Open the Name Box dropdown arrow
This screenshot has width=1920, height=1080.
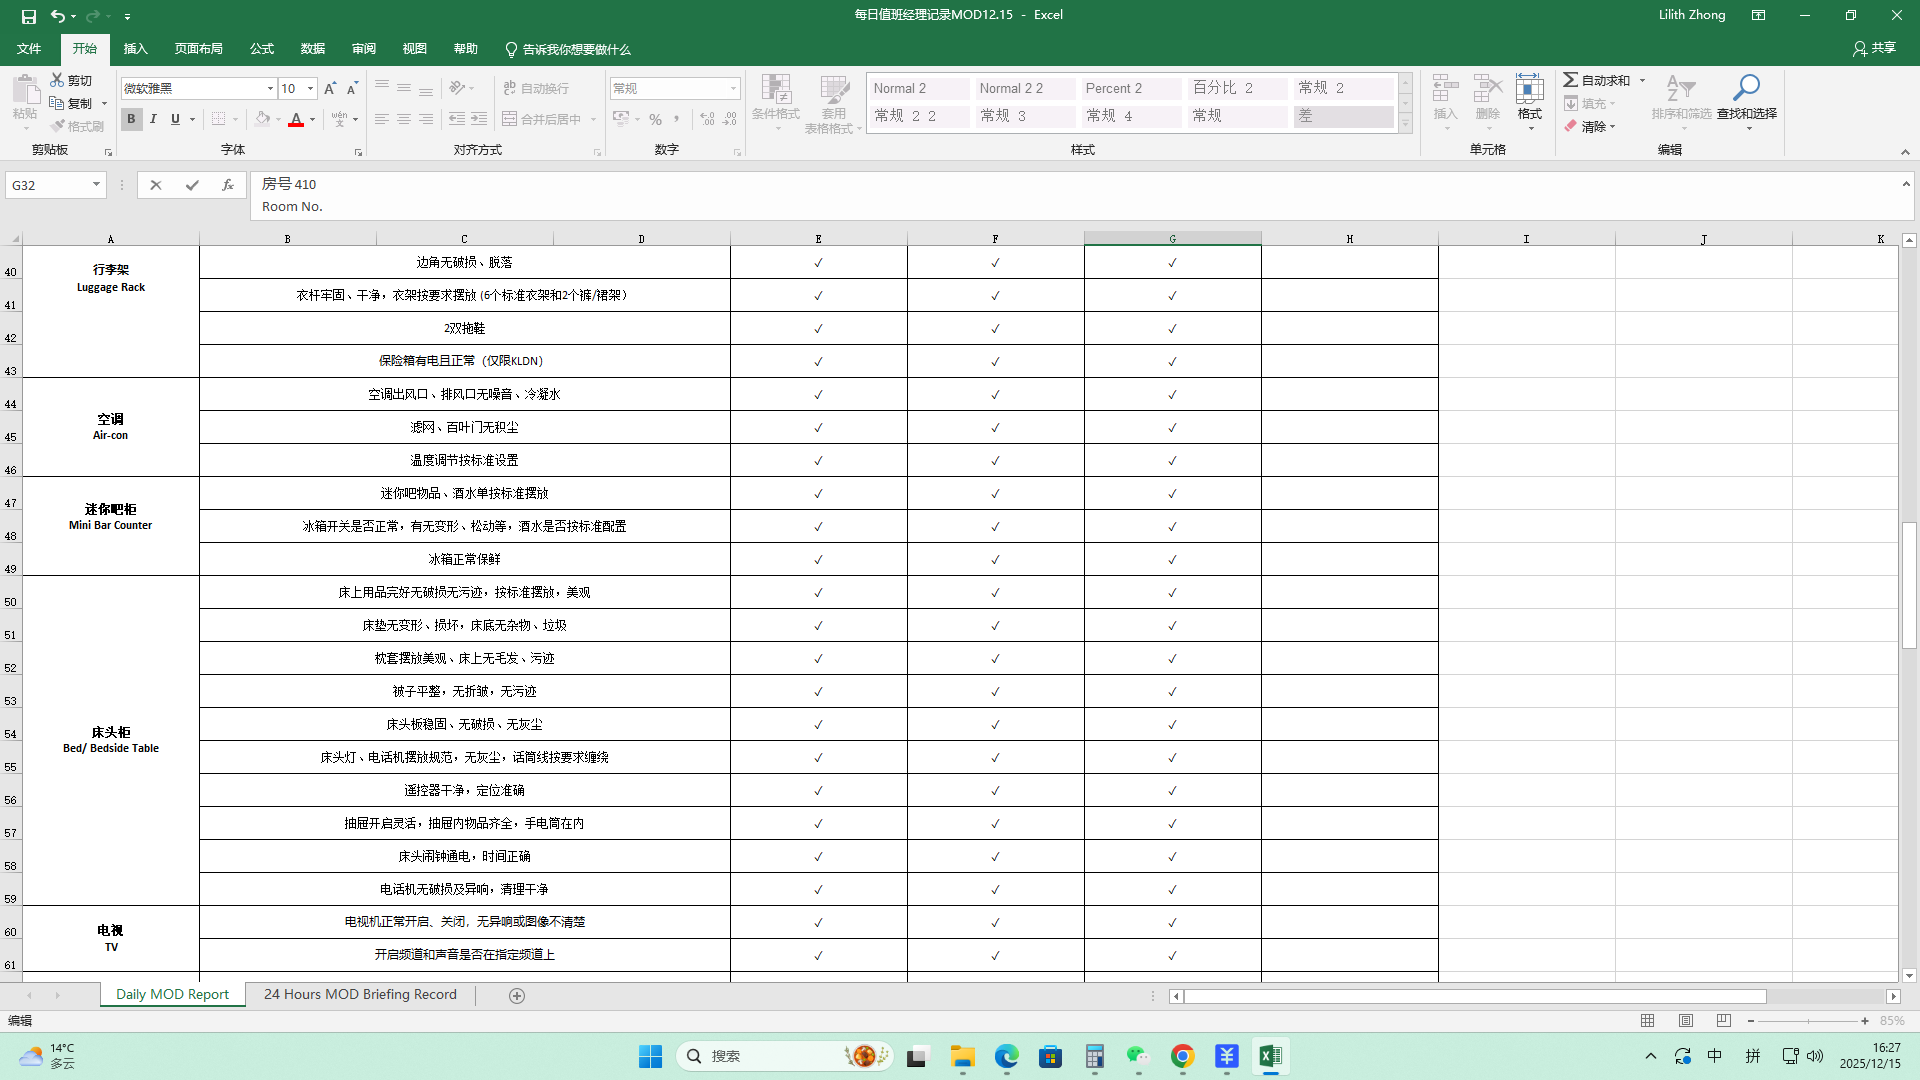pos(96,185)
